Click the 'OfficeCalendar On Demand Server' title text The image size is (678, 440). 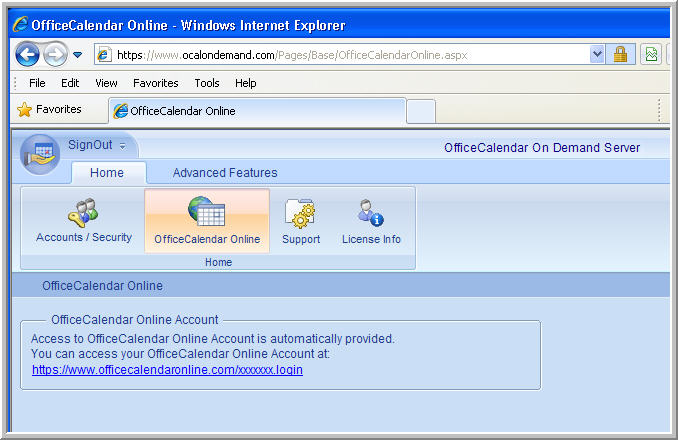[x=542, y=148]
